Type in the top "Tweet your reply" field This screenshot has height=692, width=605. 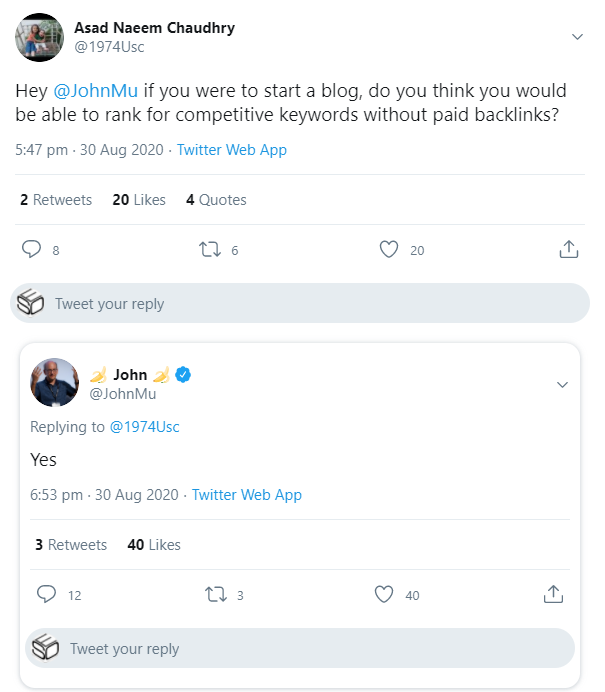[300, 304]
